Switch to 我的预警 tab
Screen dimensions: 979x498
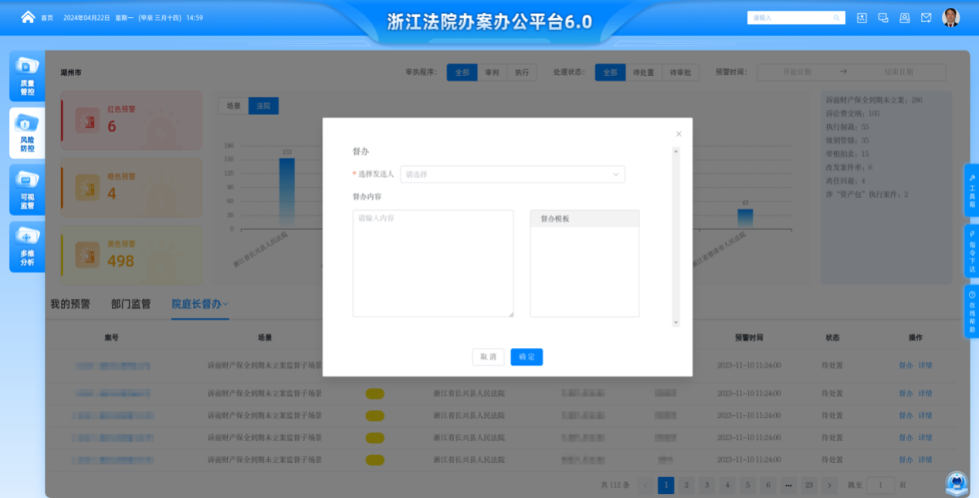coord(70,304)
